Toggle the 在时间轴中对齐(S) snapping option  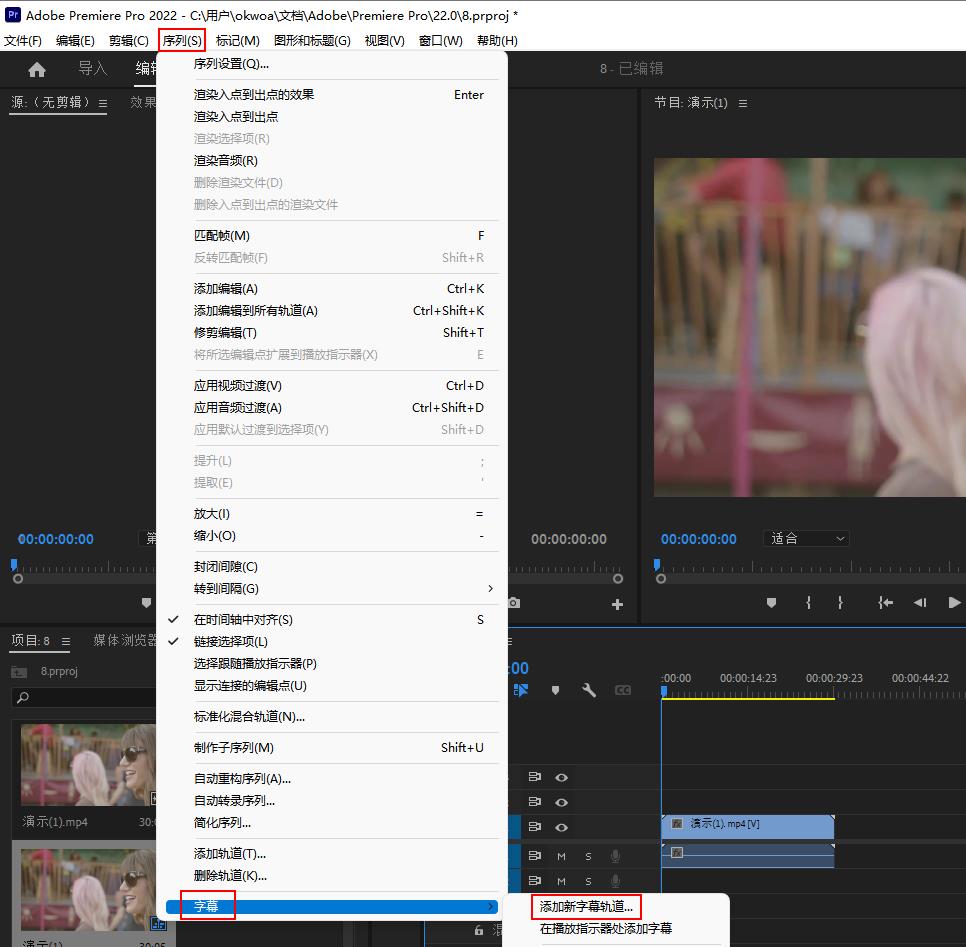(x=244, y=620)
